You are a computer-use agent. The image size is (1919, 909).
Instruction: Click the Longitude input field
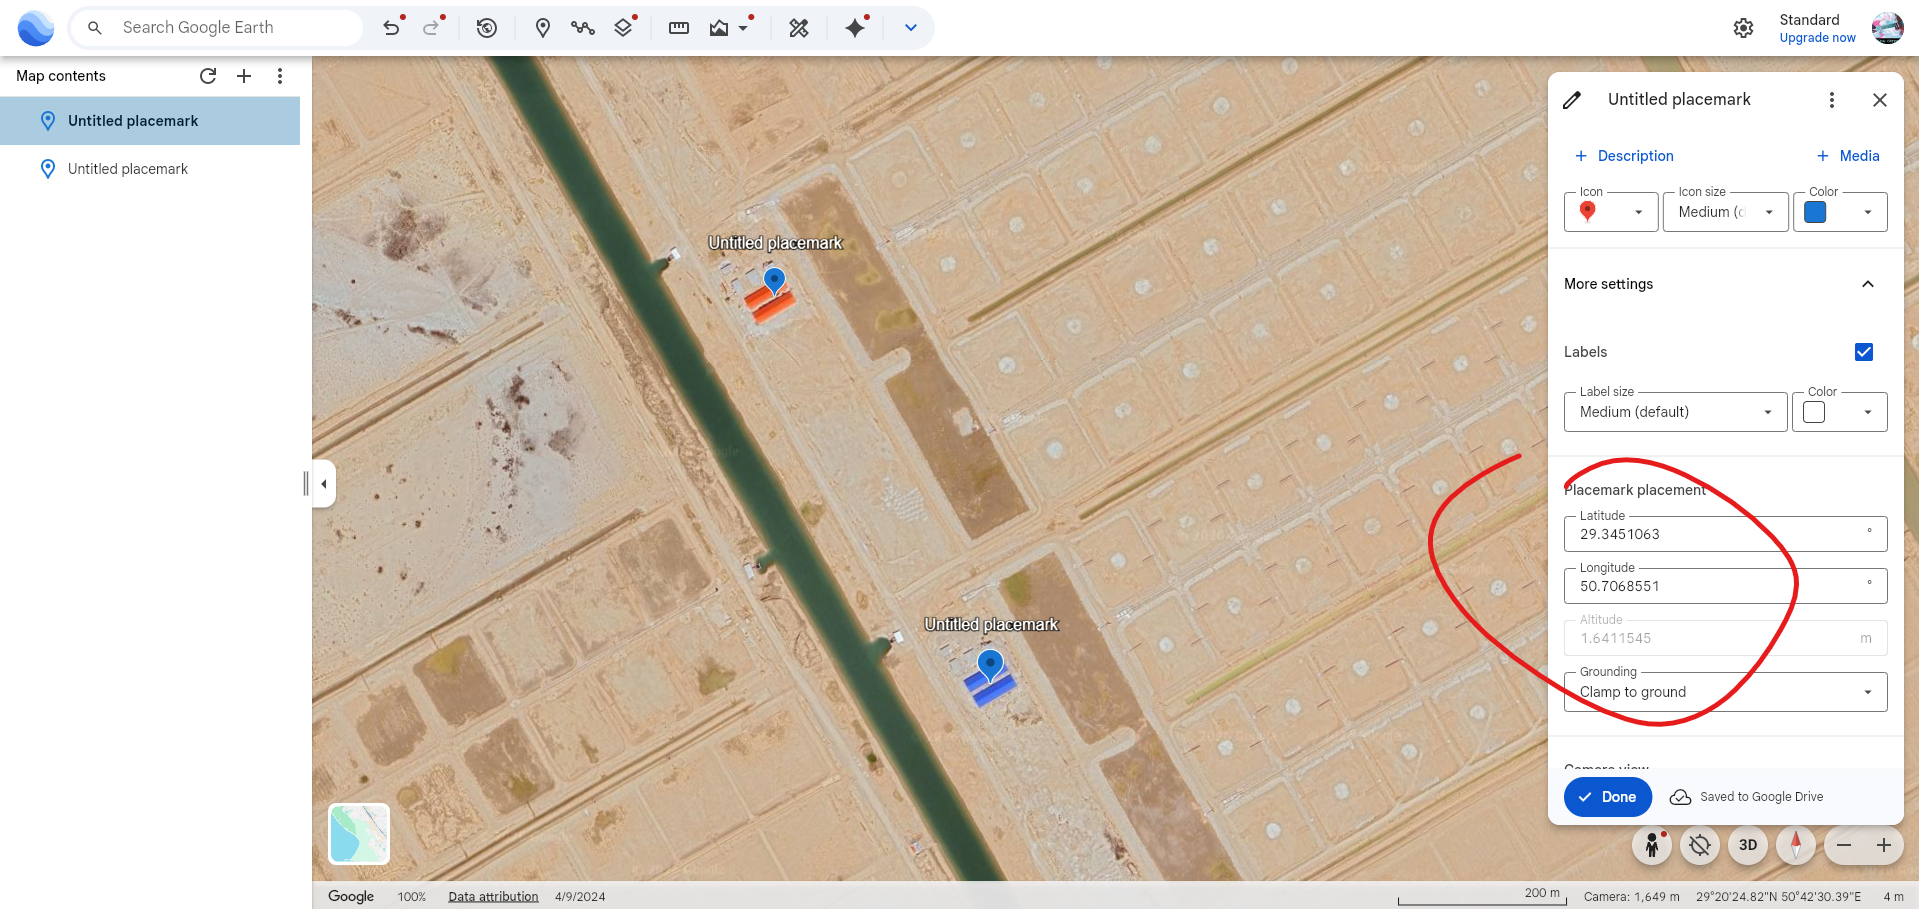(1726, 586)
